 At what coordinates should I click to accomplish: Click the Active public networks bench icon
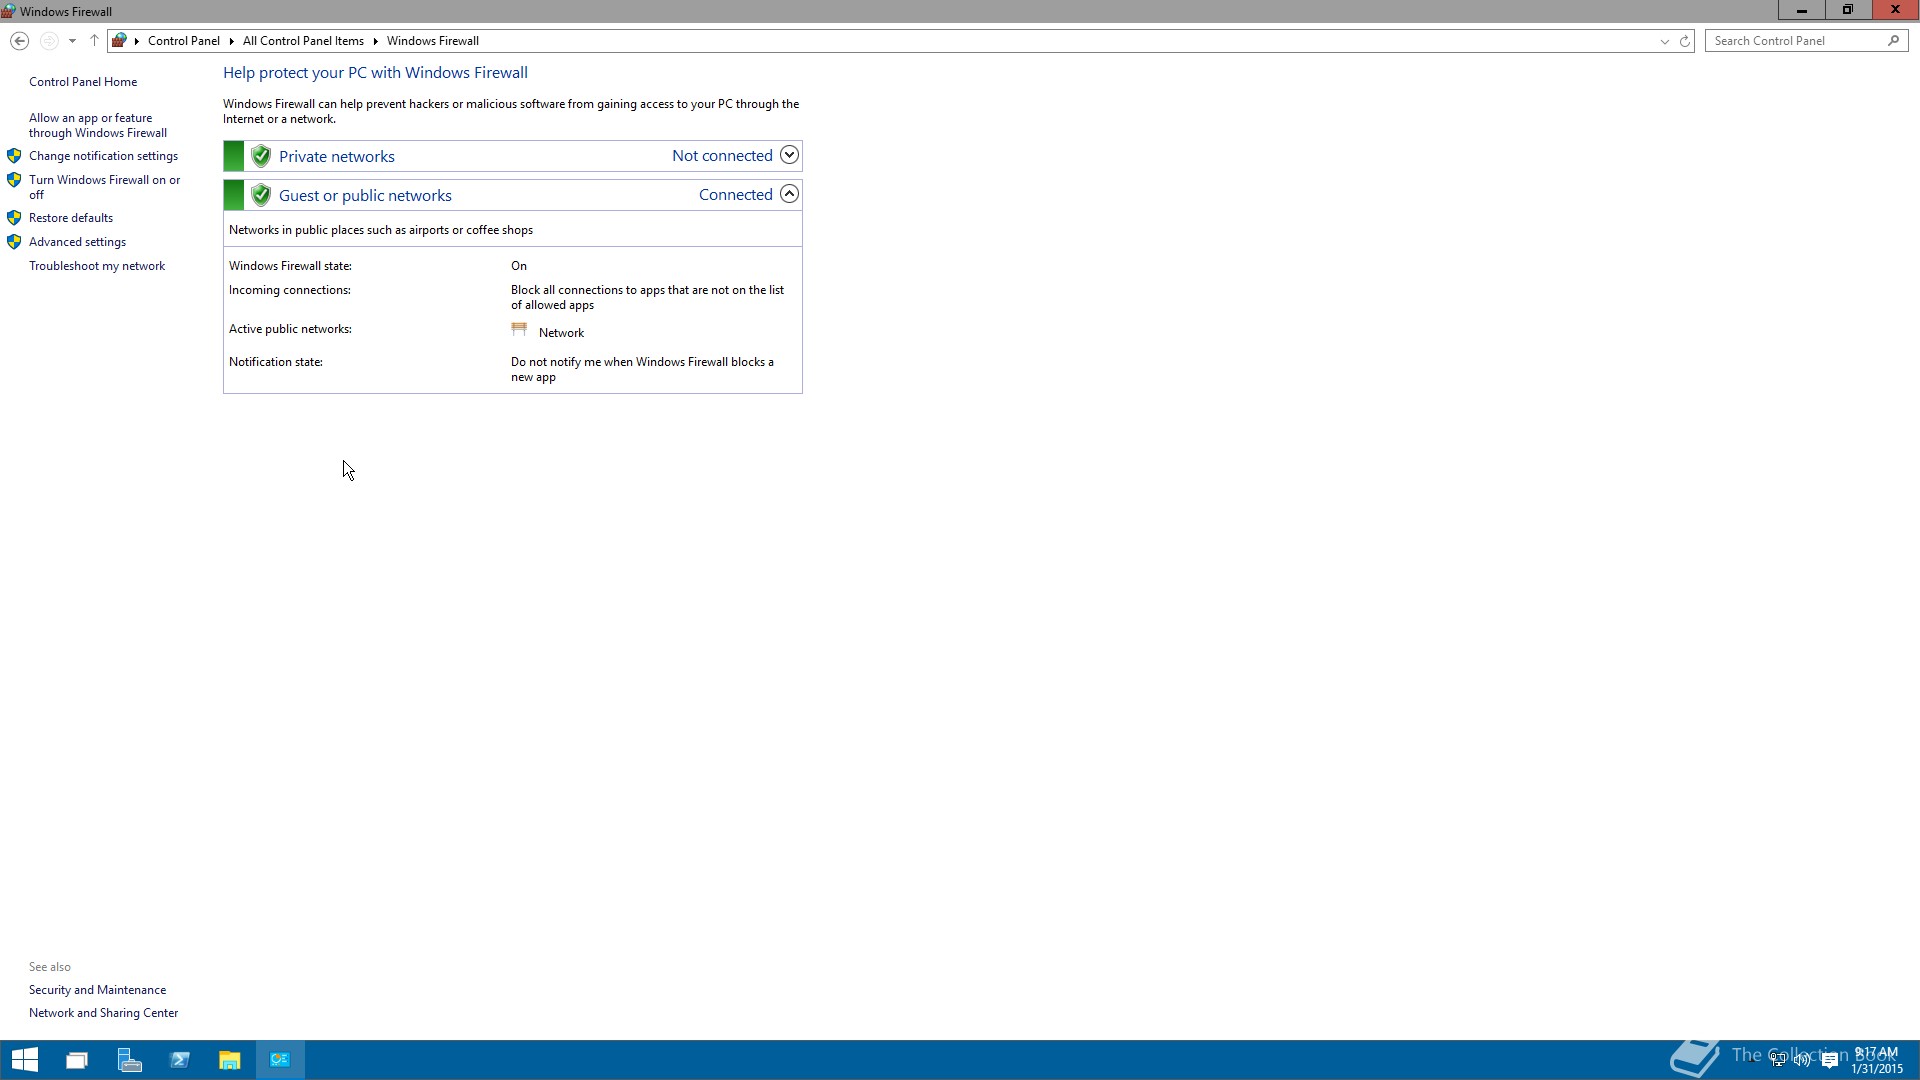pos(519,329)
